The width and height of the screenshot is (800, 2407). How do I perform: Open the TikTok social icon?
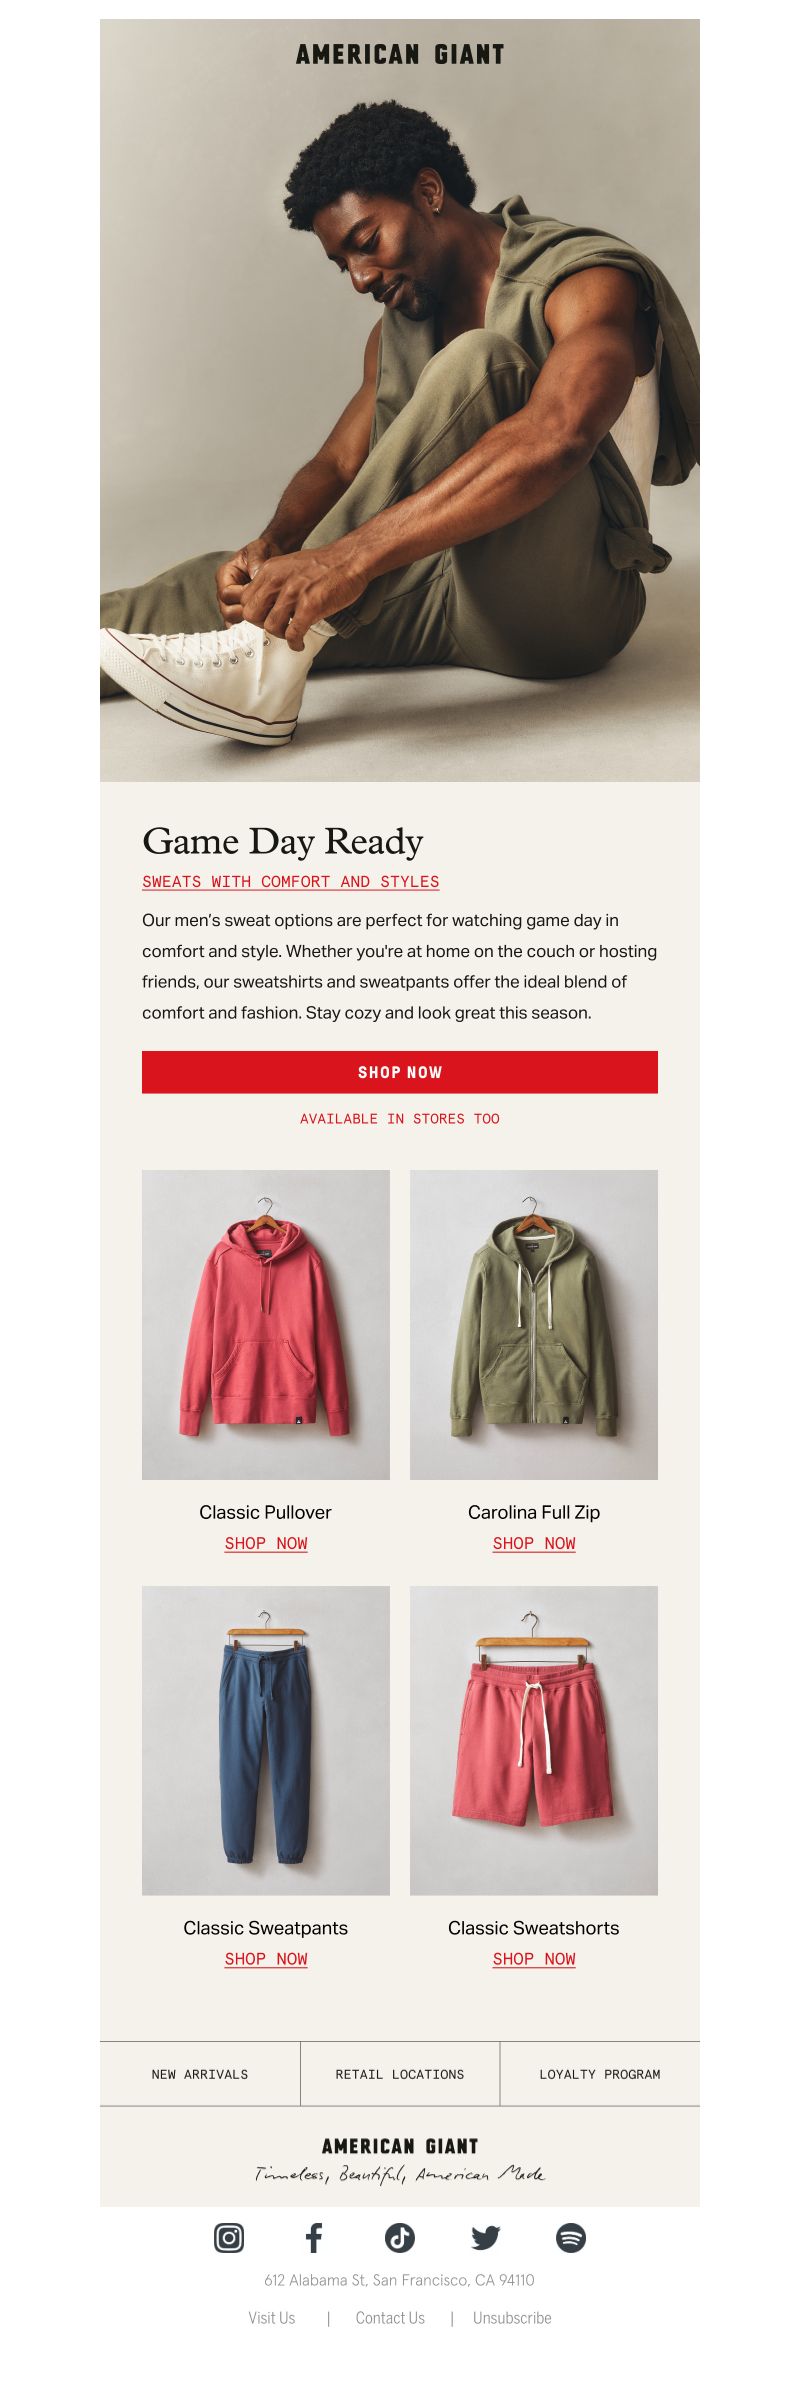click(400, 2237)
